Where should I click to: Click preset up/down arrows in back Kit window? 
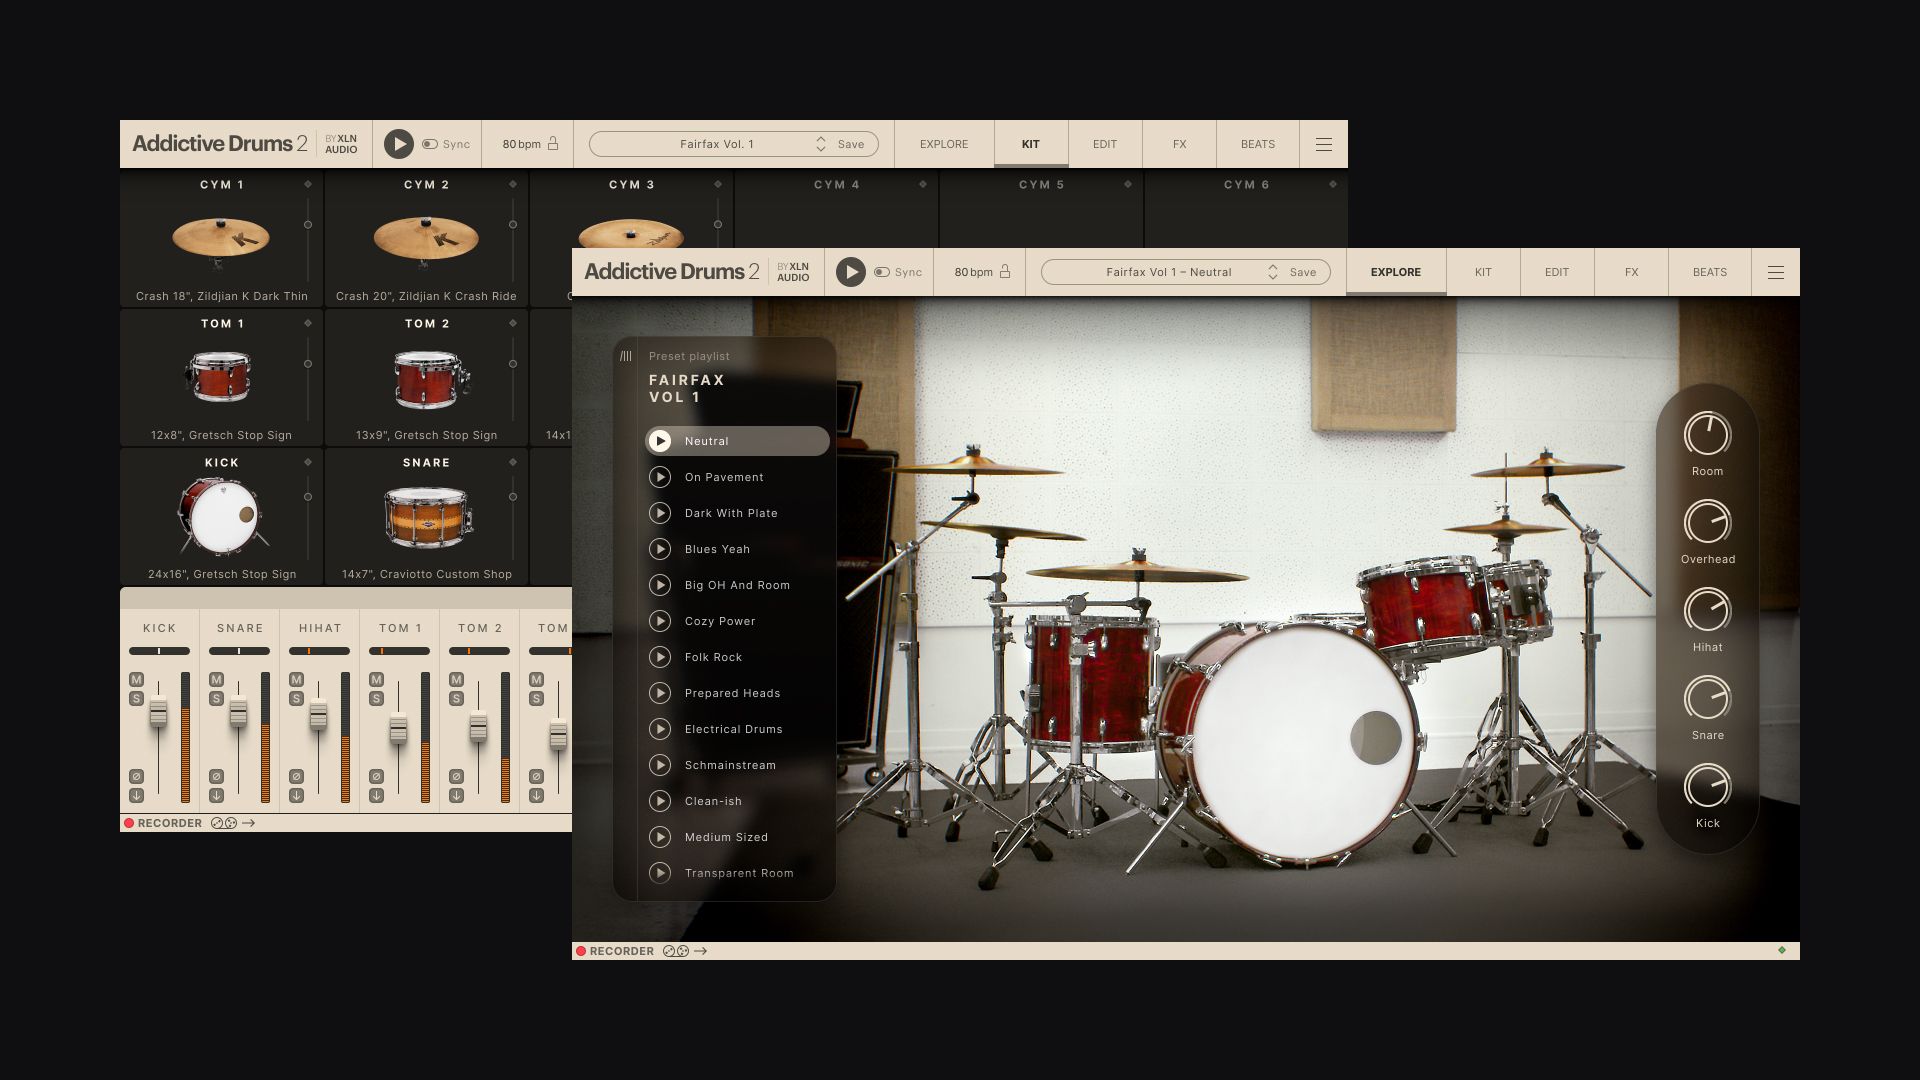click(820, 144)
